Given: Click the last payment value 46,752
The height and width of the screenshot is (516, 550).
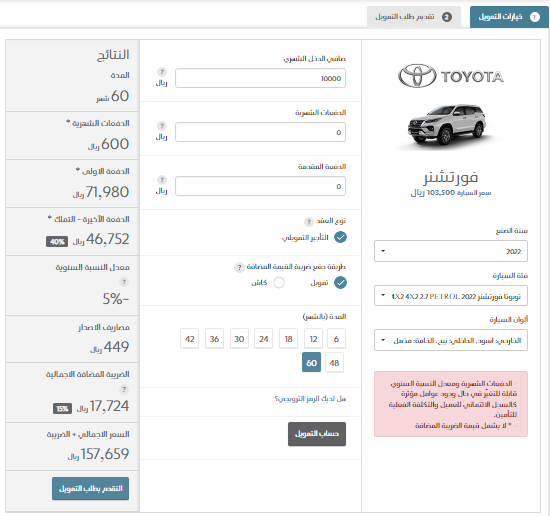Looking at the screenshot, I should click(101, 240).
